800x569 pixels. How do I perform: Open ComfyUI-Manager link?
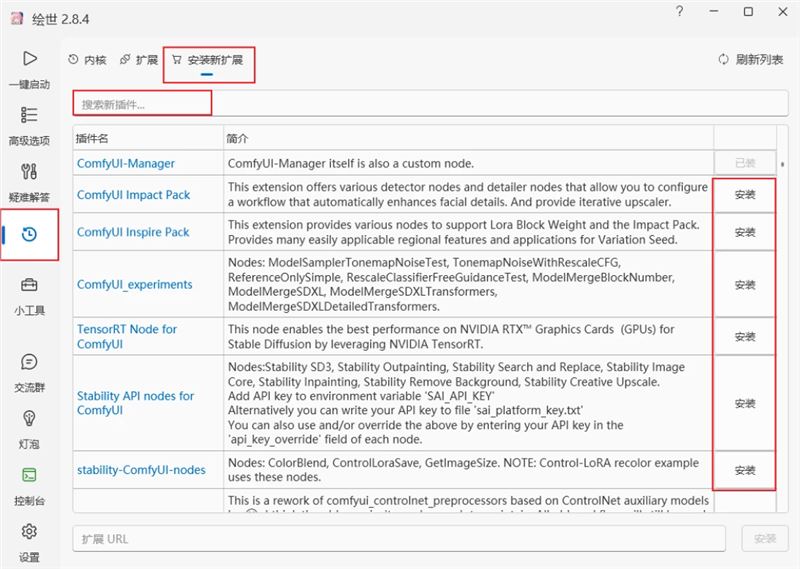[126, 163]
